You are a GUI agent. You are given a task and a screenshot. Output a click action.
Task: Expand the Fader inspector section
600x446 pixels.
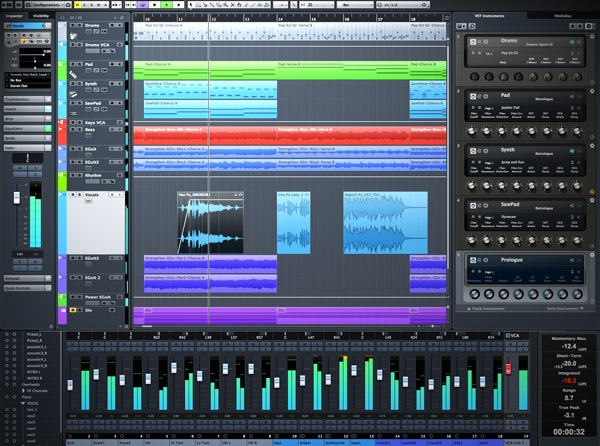(28, 148)
